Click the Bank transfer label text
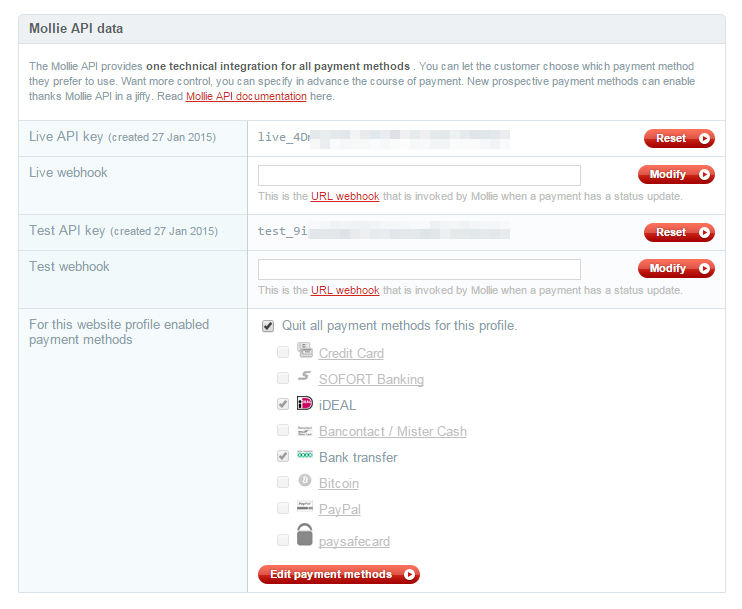Viewport: 742px width, 609px height. pyautogui.click(x=358, y=458)
